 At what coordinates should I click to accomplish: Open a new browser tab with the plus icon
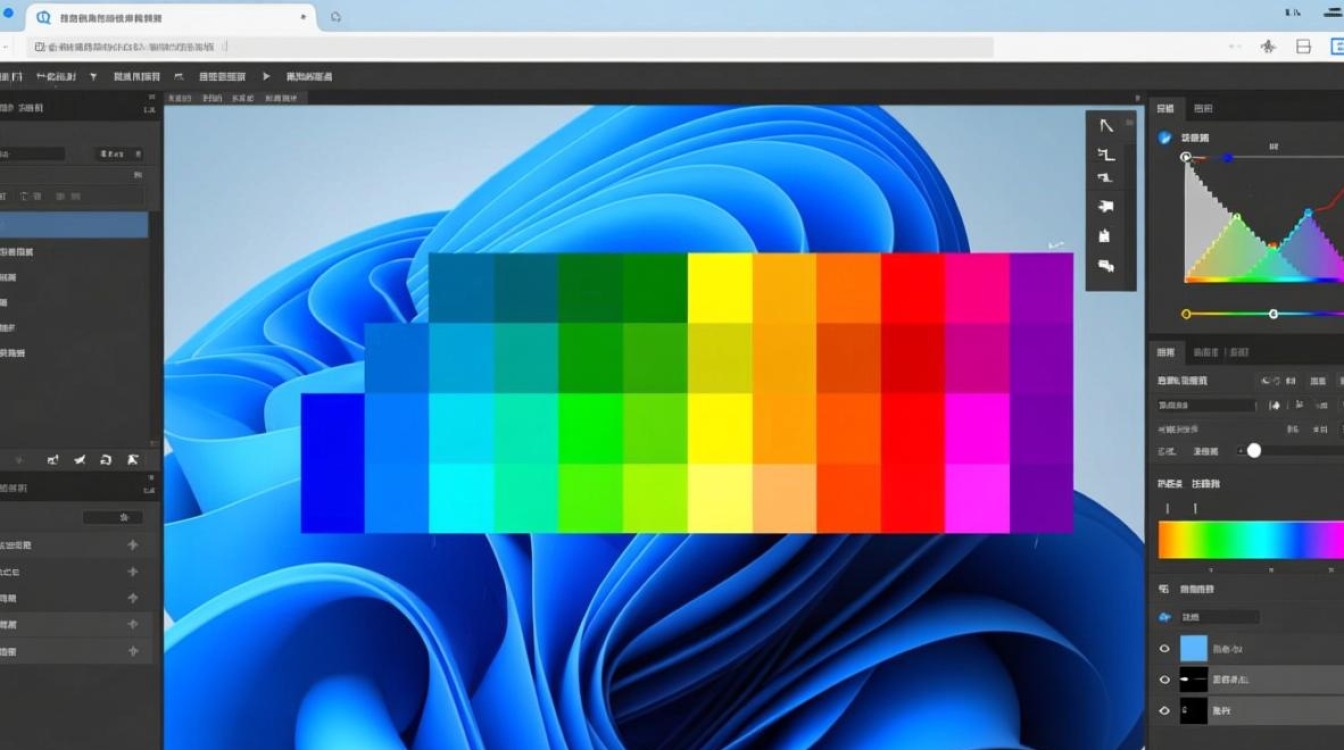(x=335, y=17)
